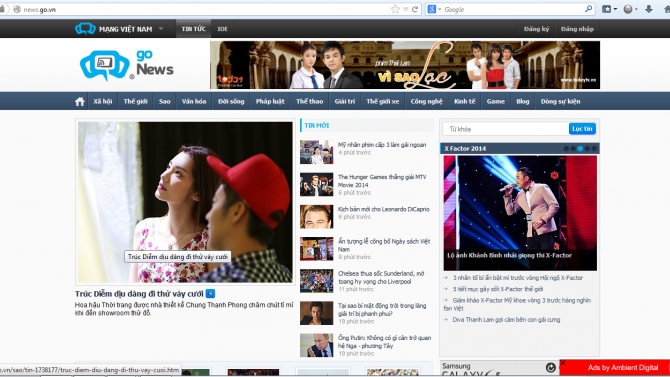This screenshot has height=377, width=670.
Task: Reload the page with the refresh icon
Action: coord(415,9)
